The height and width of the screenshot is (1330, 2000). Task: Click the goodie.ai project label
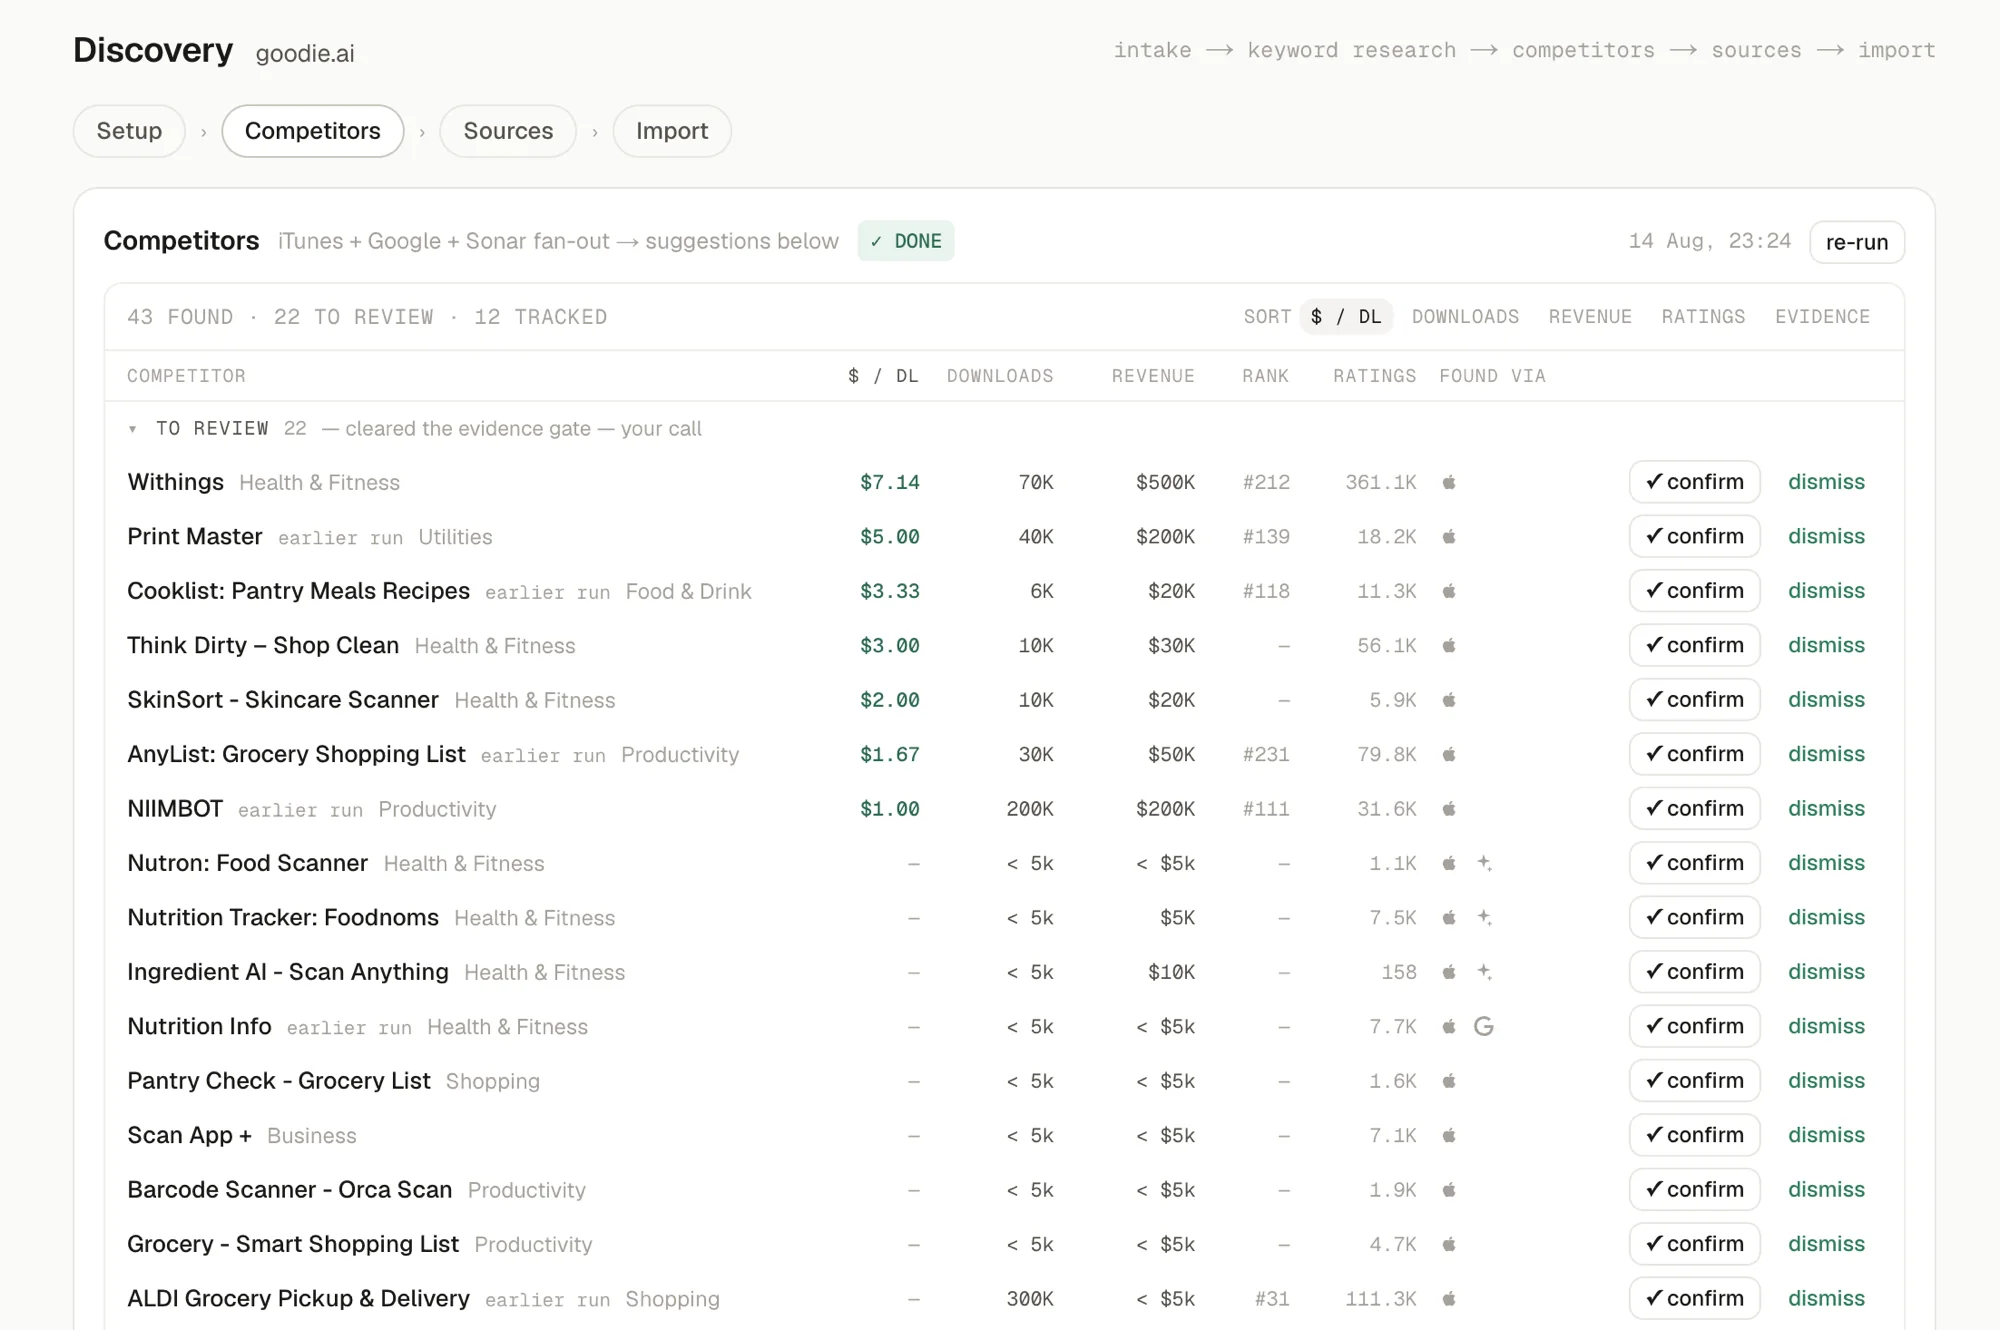(305, 54)
